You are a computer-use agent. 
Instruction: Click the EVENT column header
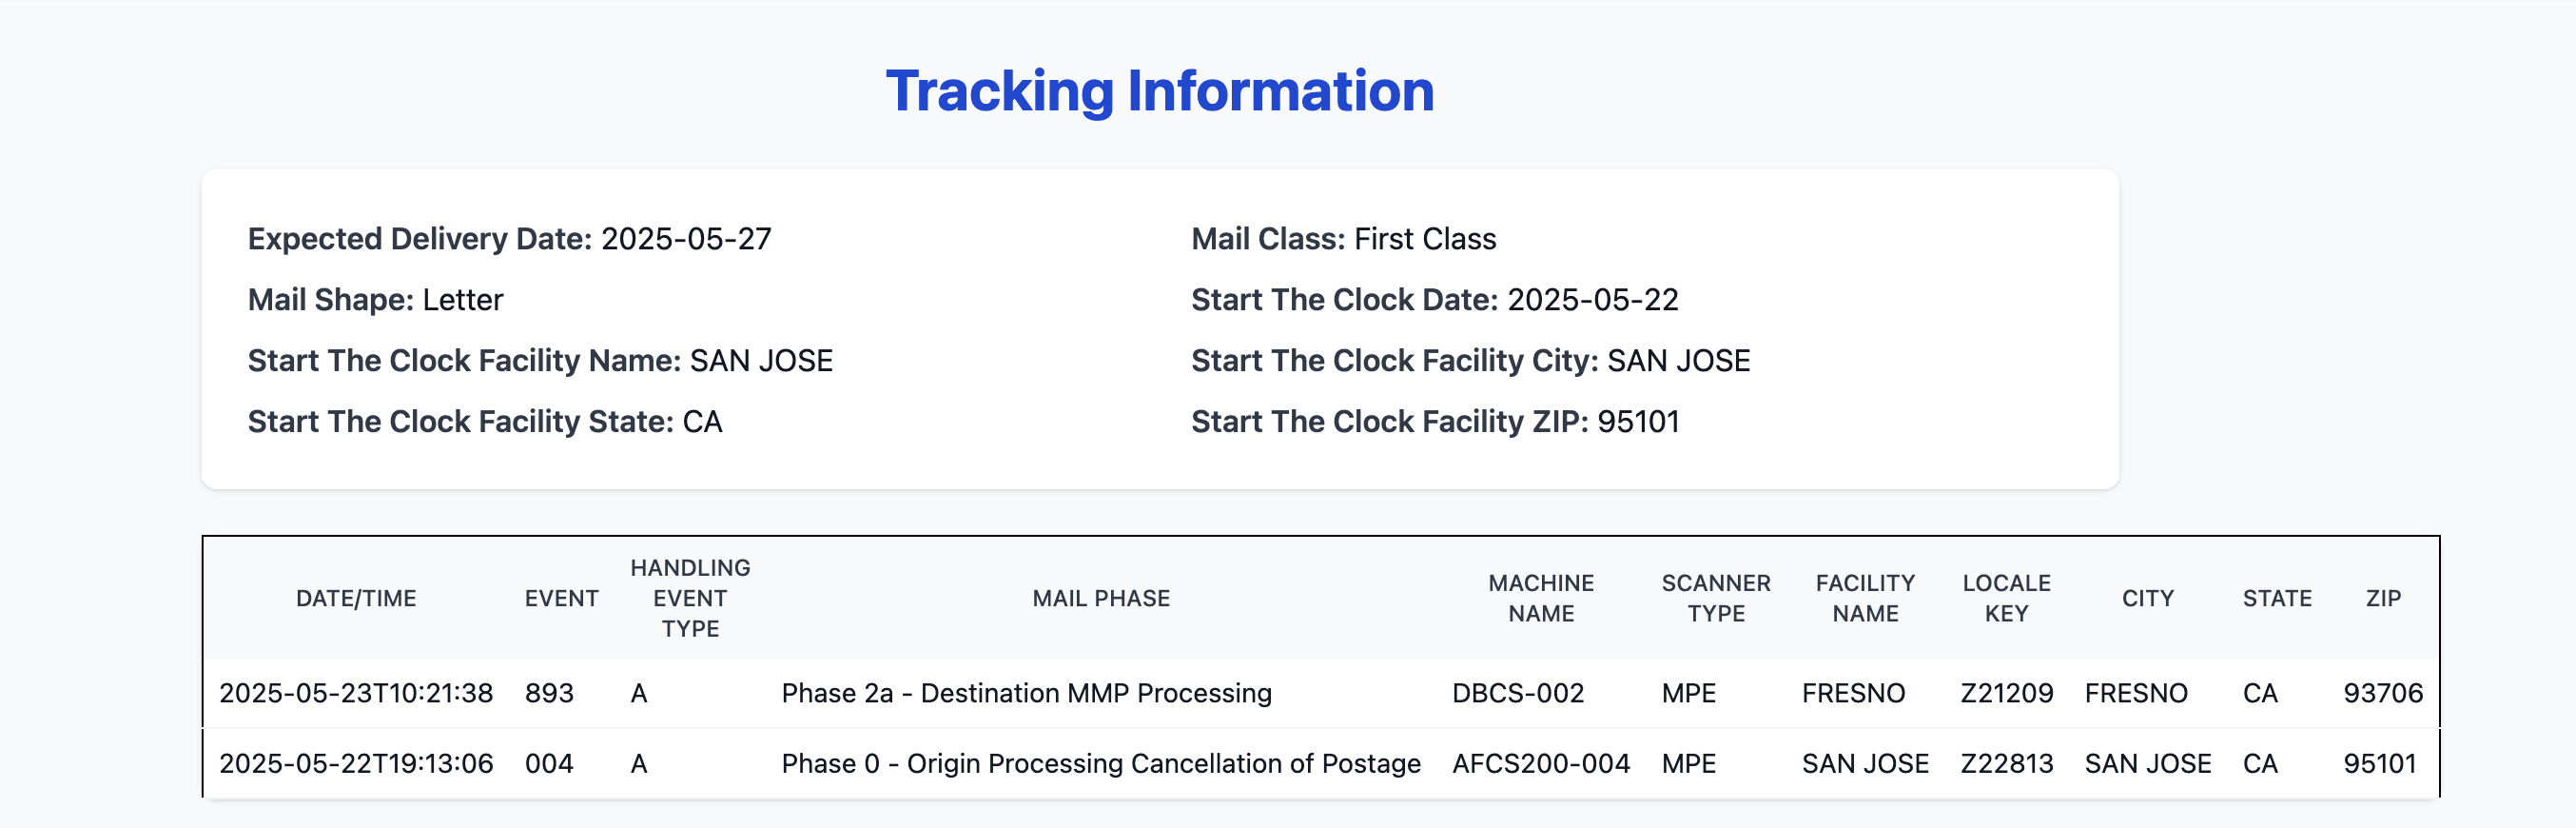coord(561,598)
